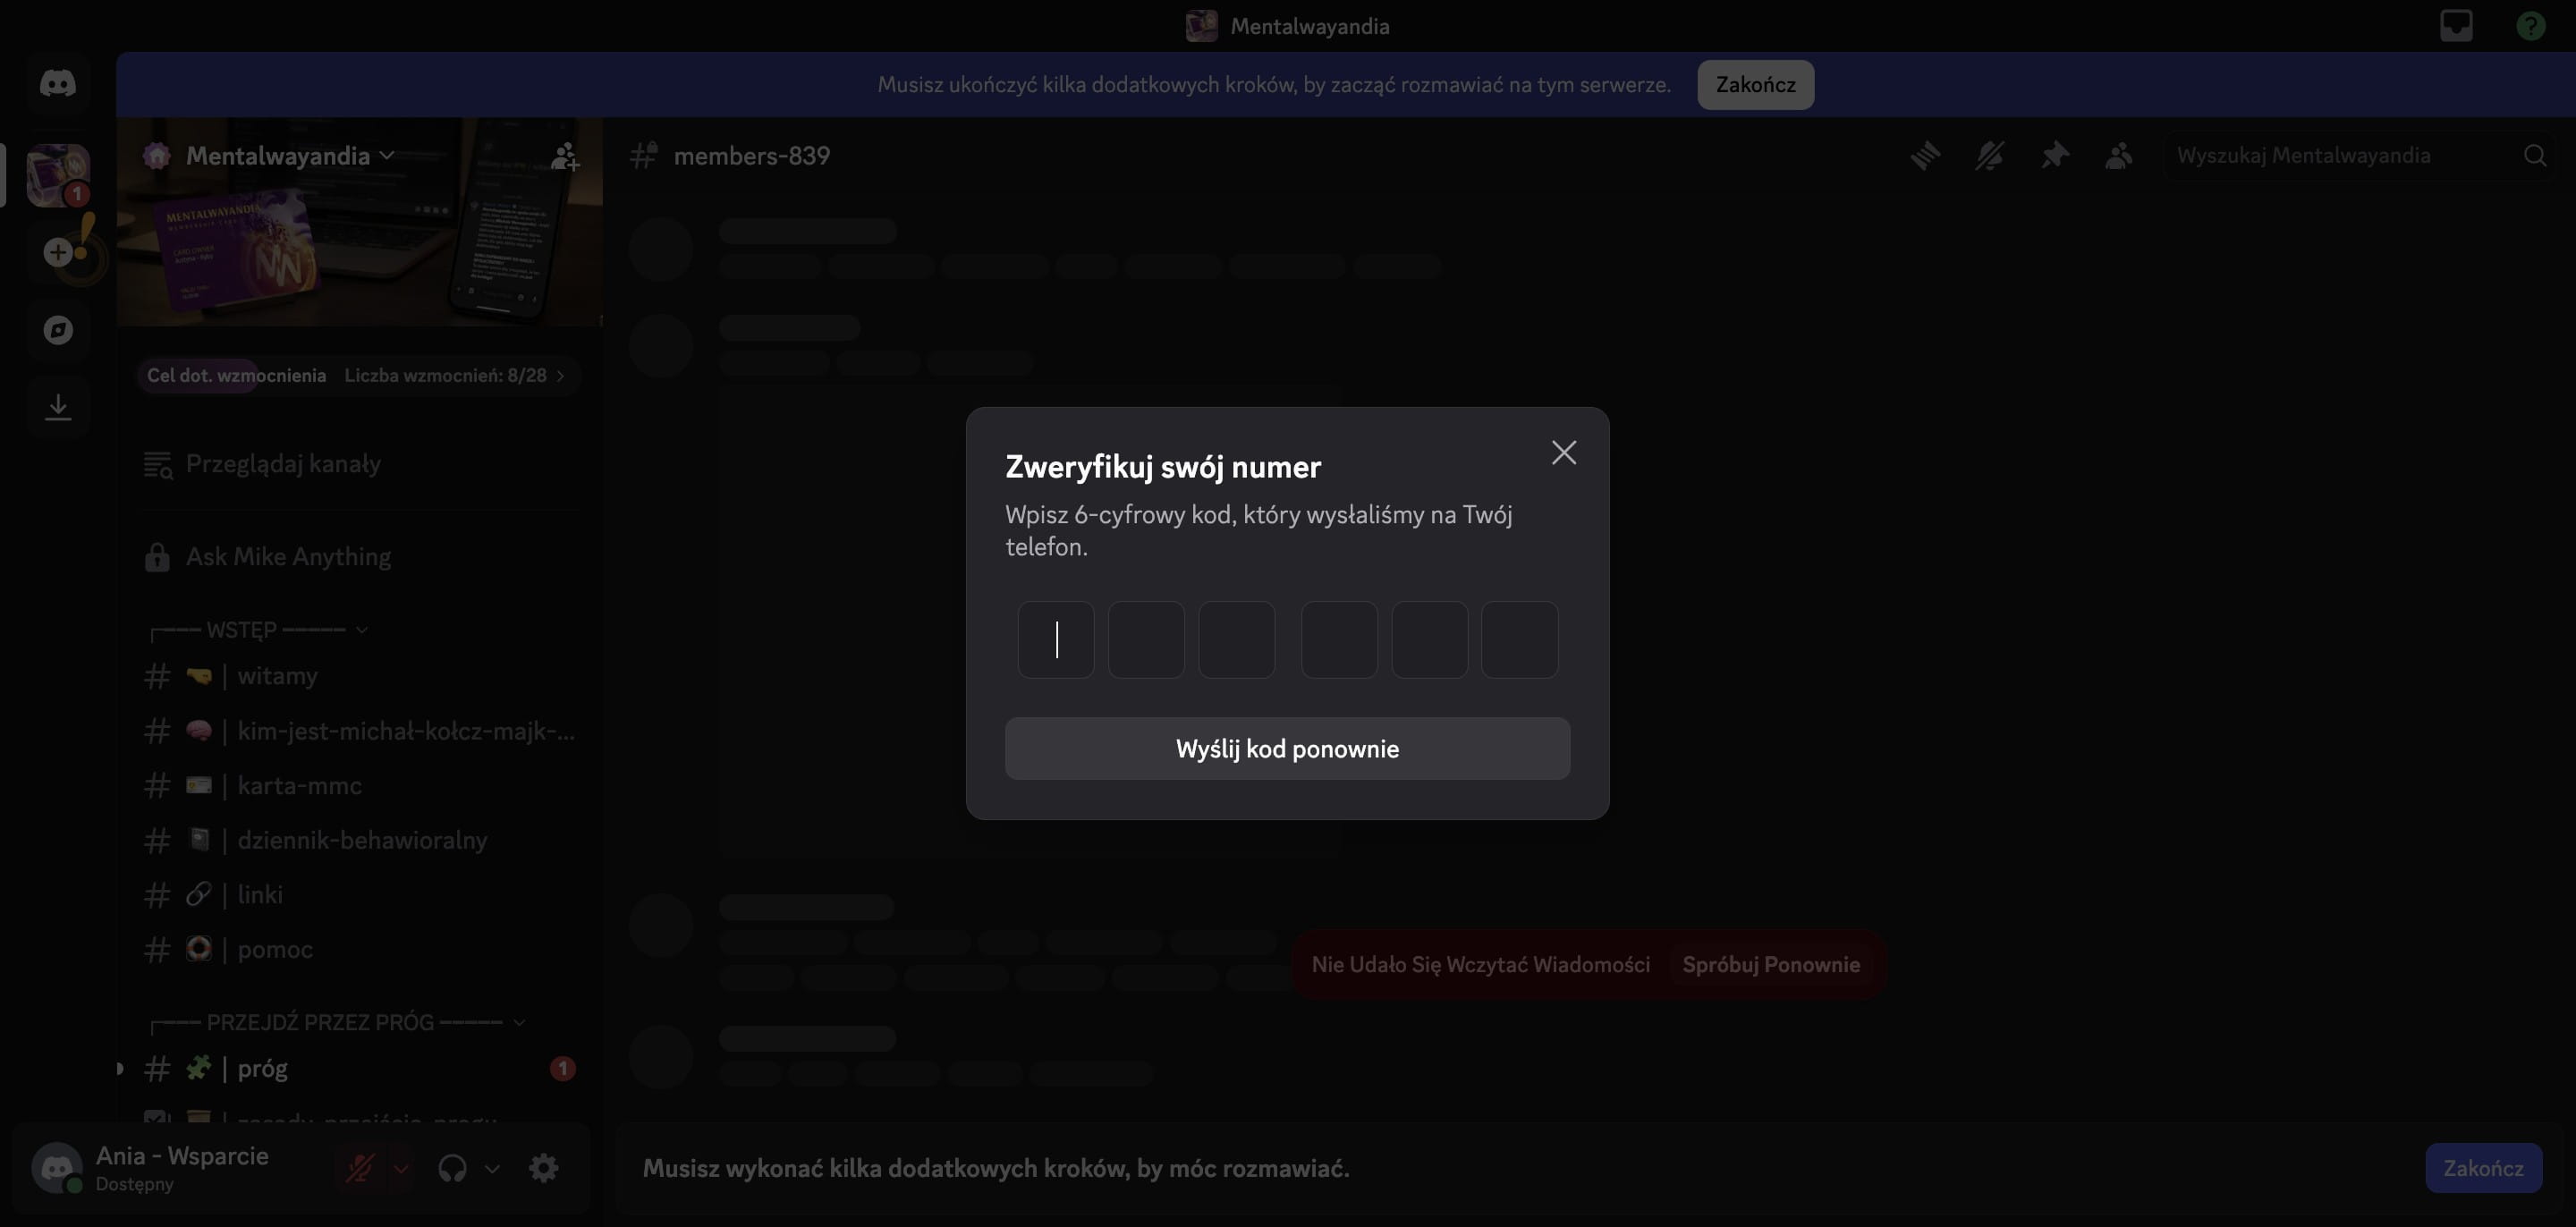Click the red próg unread badge

pos(563,1068)
